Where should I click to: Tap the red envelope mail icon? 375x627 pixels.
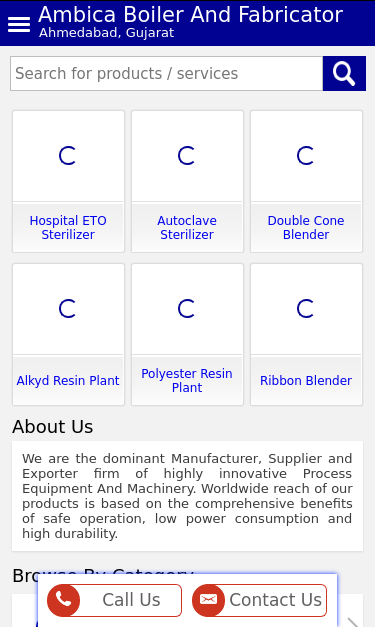(208, 600)
